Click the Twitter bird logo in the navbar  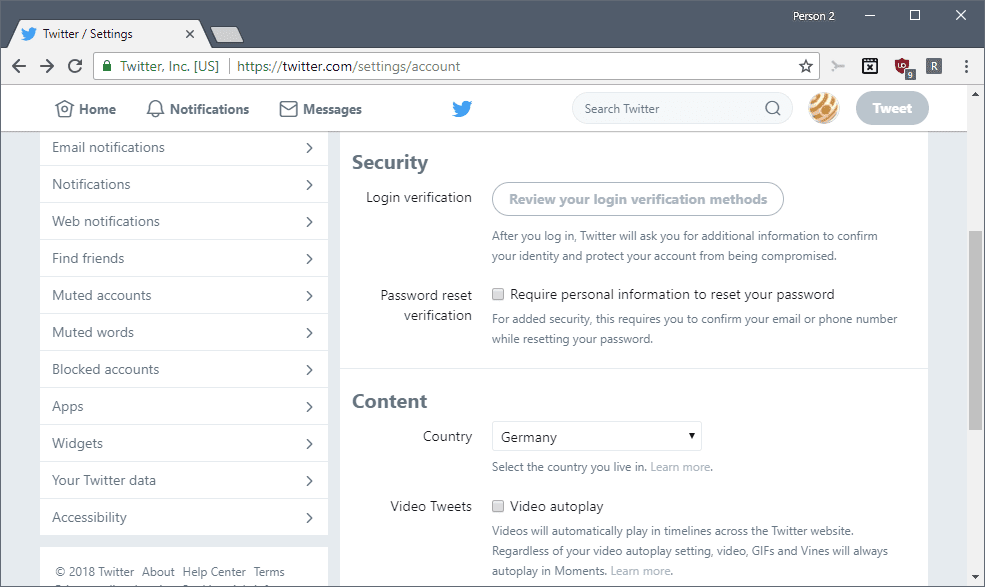pos(462,109)
